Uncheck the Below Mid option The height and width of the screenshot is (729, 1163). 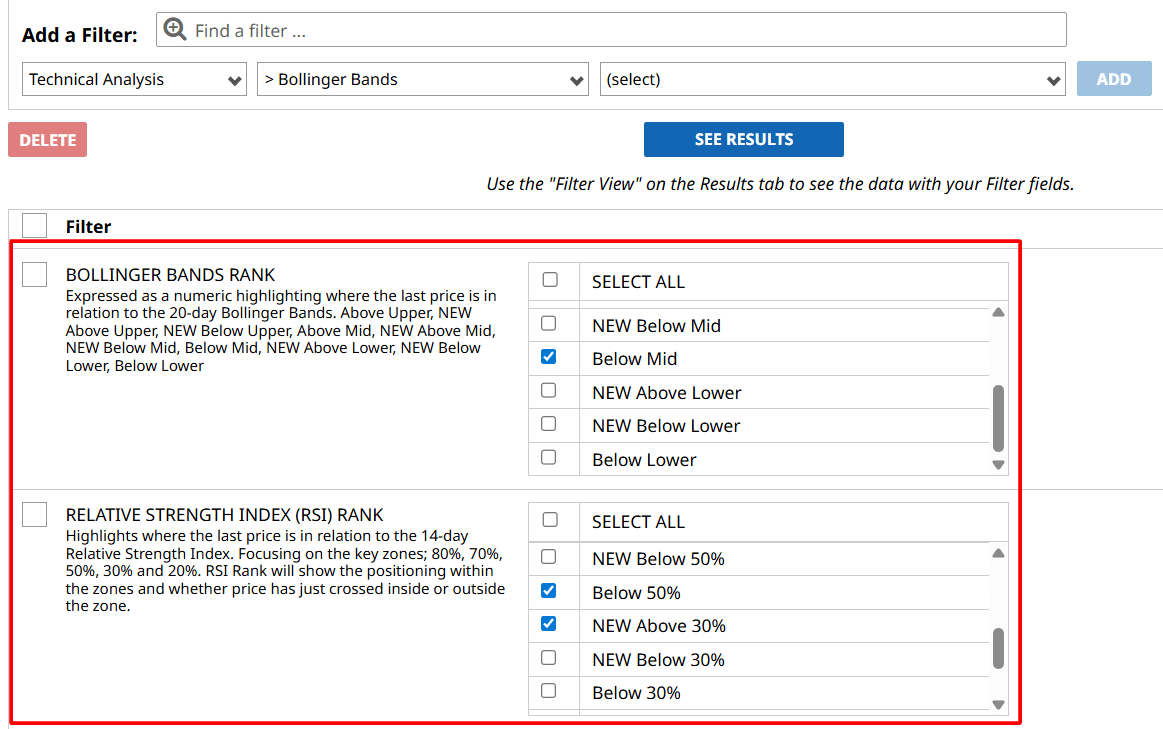click(548, 357)
